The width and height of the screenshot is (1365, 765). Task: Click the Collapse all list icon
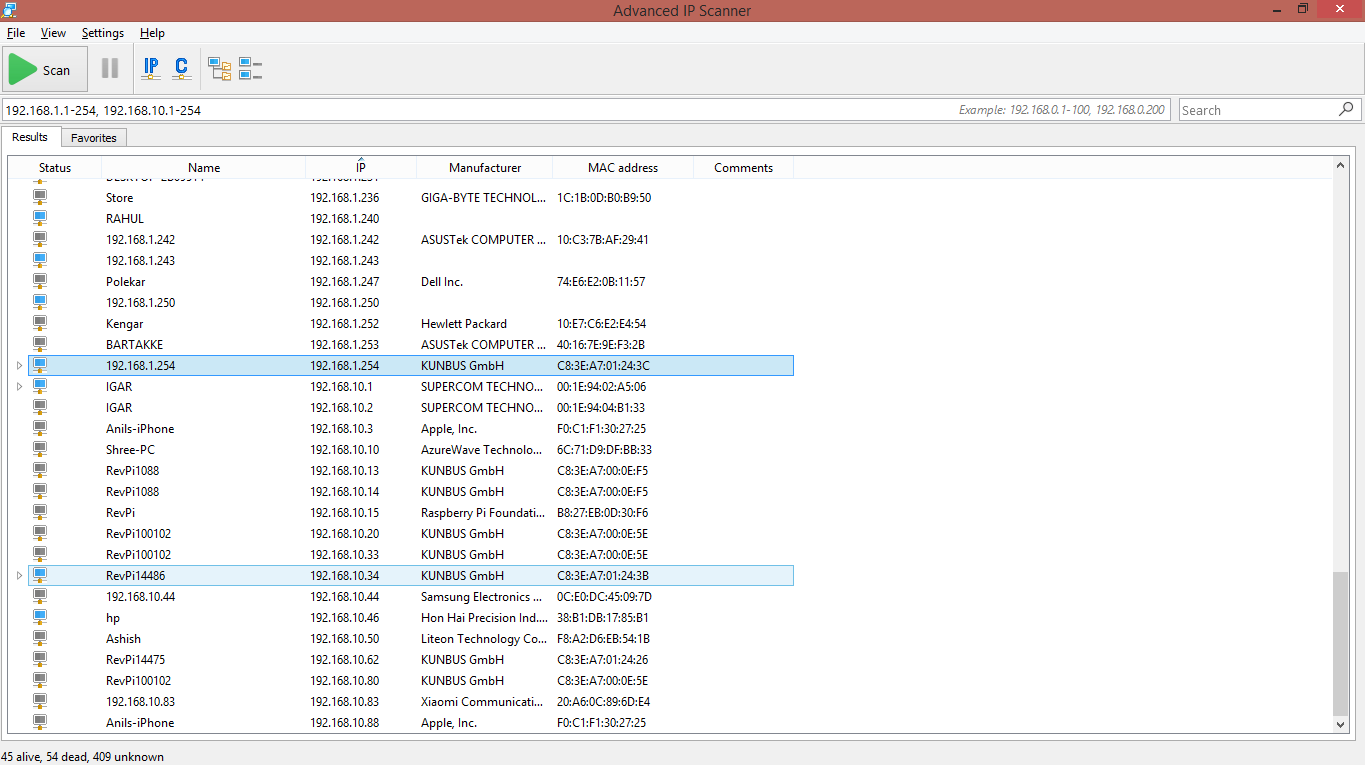[x=250, y=69]
